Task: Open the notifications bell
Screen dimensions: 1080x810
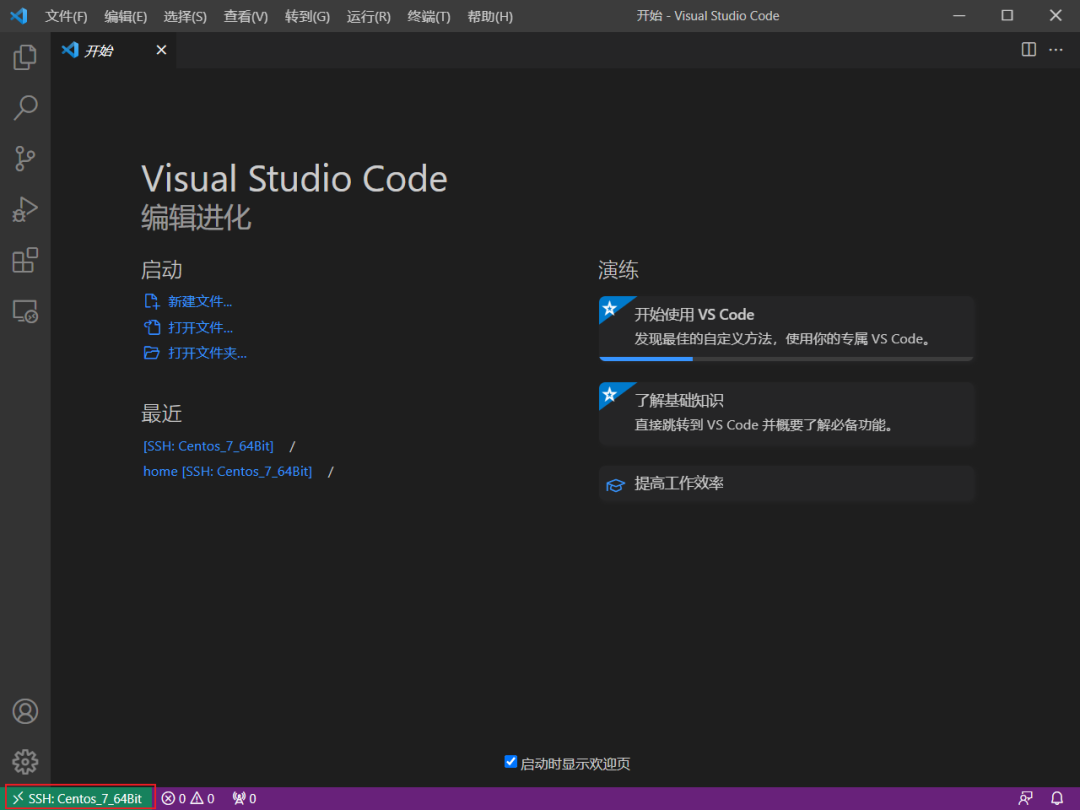Action: tap(1057, 798)
